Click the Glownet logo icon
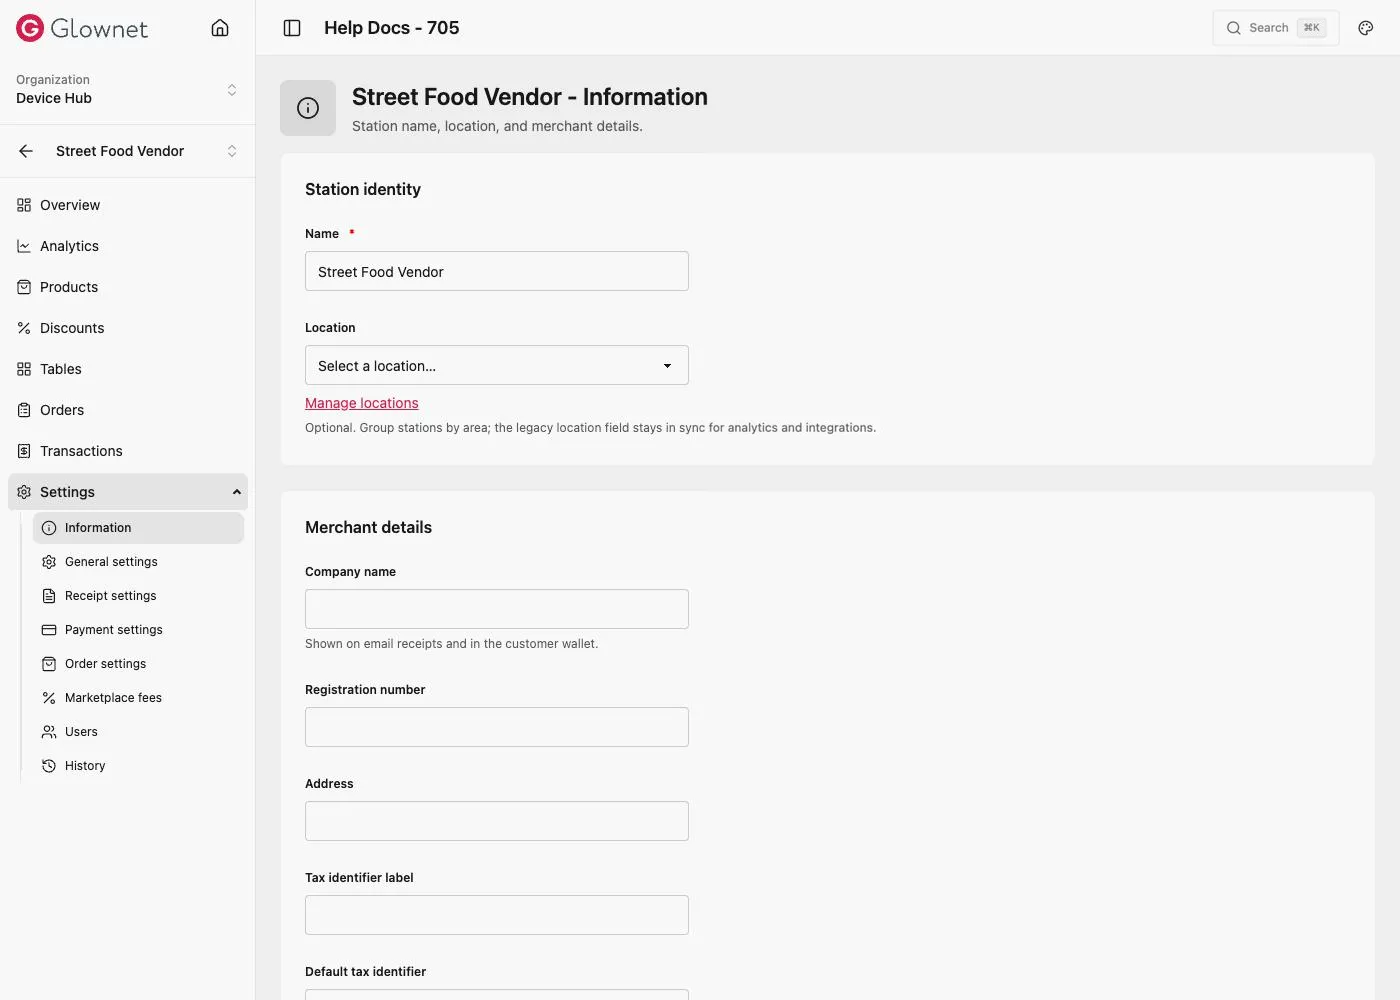1400x1000 pixels. (30, 28)
